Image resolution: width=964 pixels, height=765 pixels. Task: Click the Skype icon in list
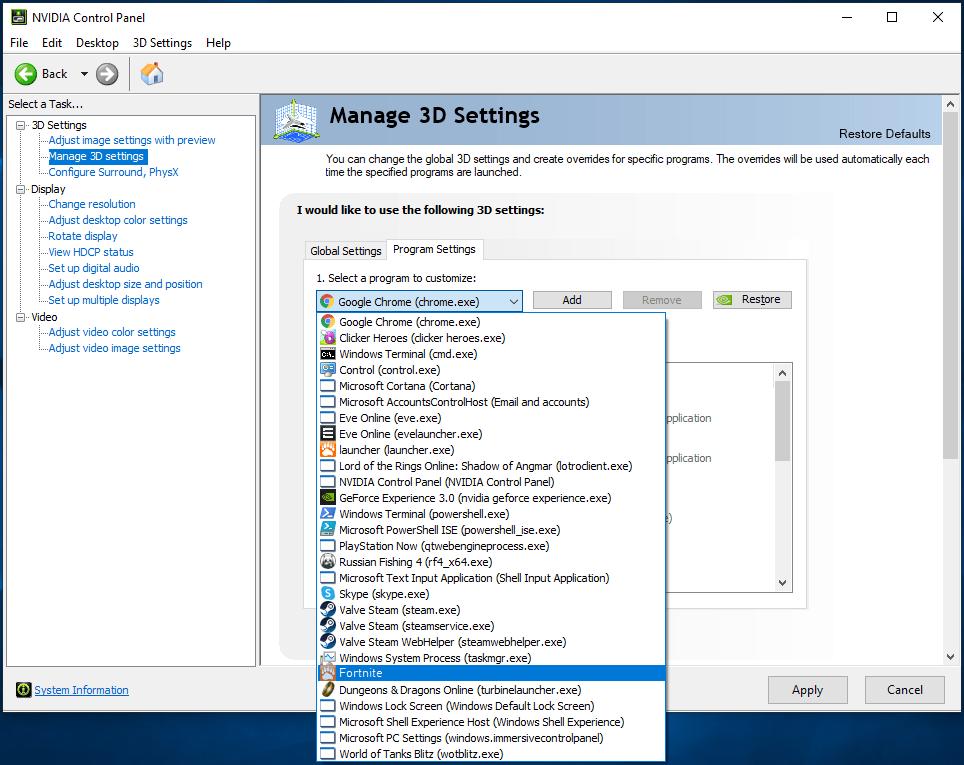328,593
